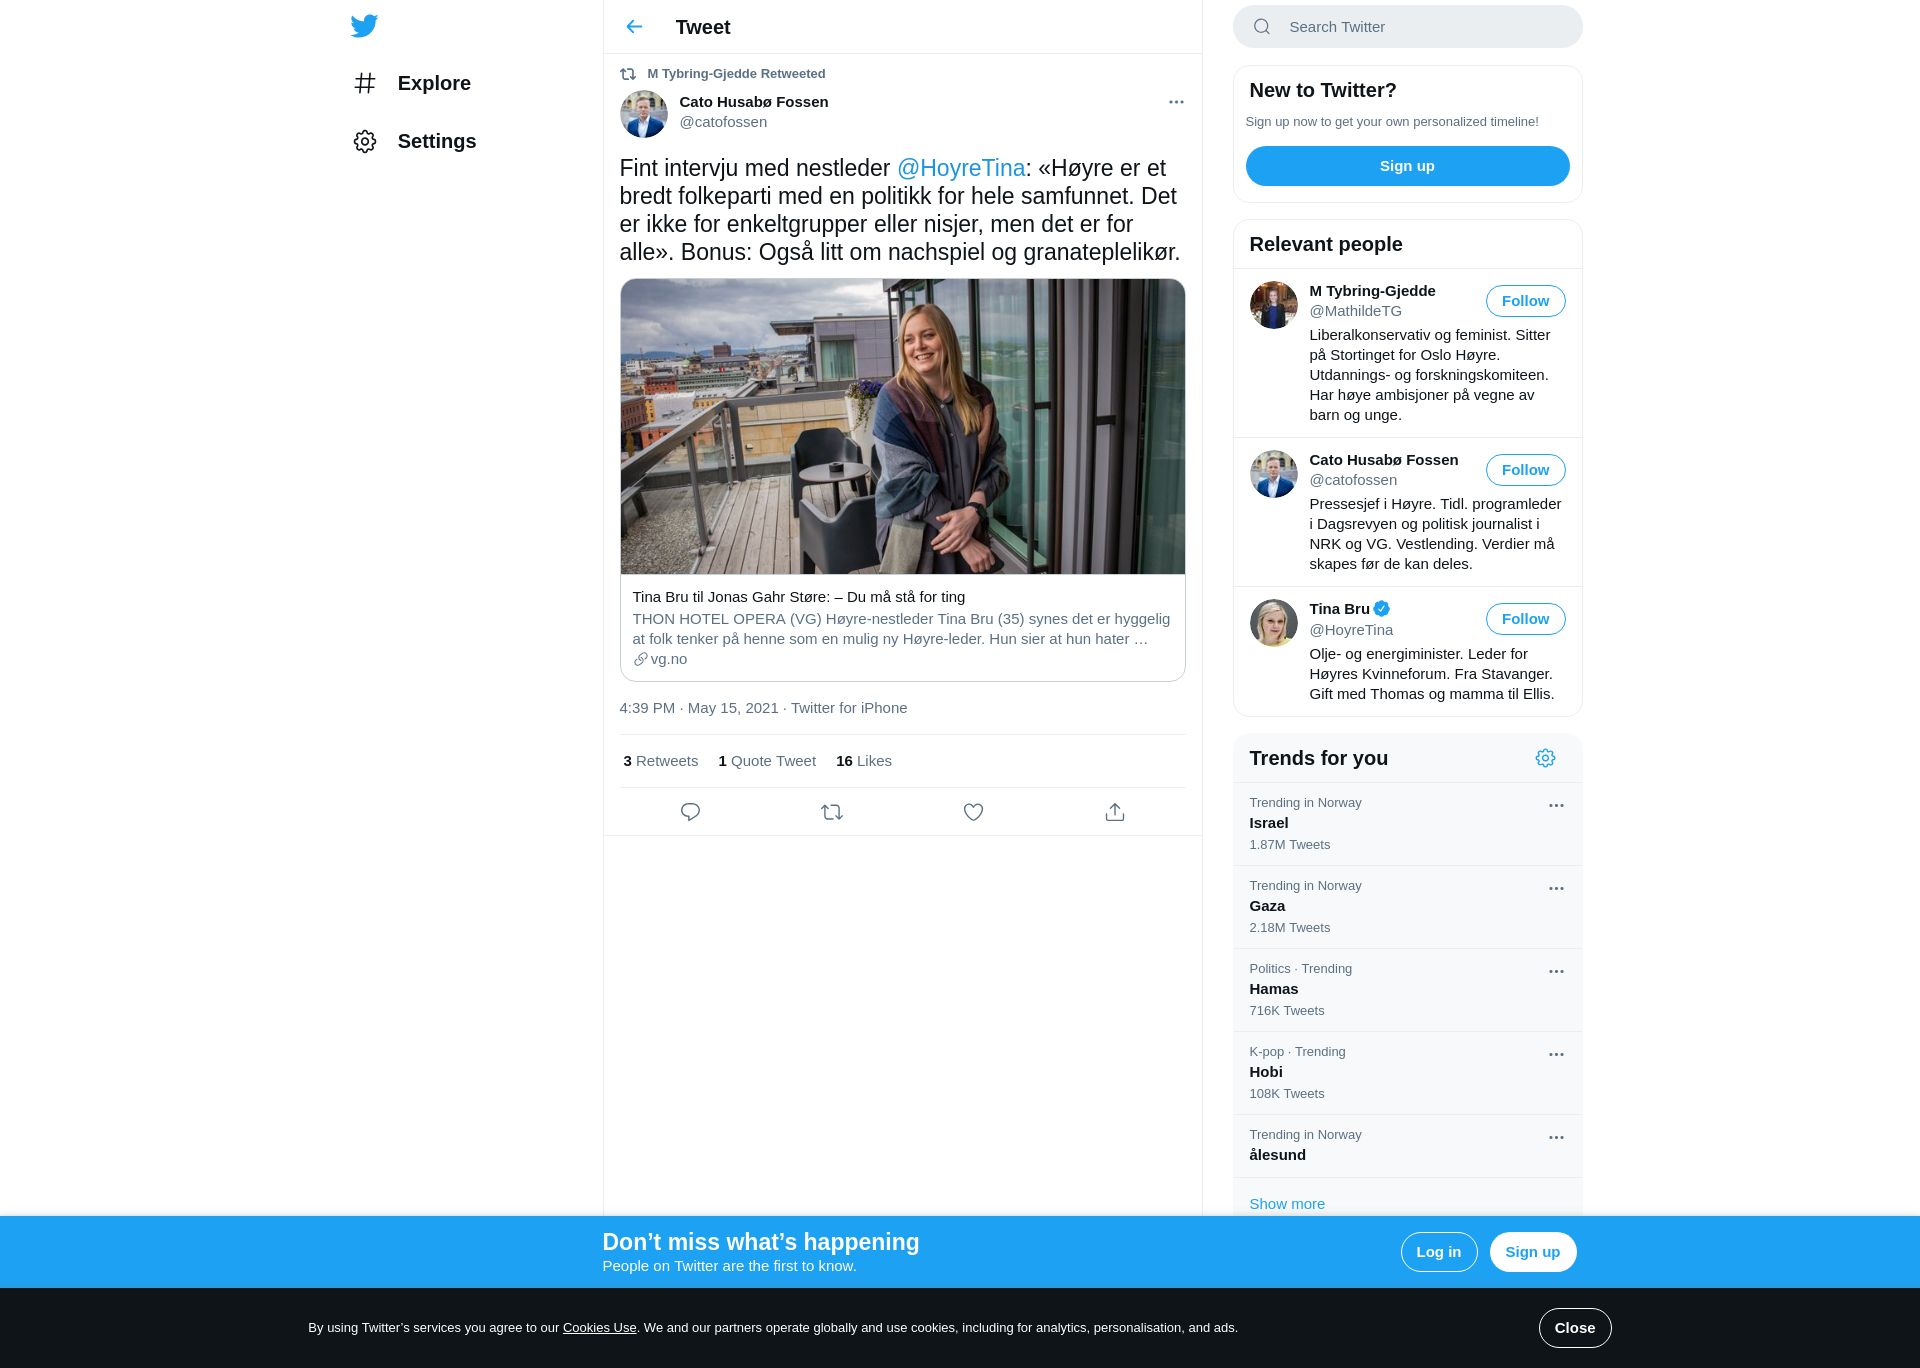
Task: Go back with the arrow icon
Action: [x=634, y=27]
